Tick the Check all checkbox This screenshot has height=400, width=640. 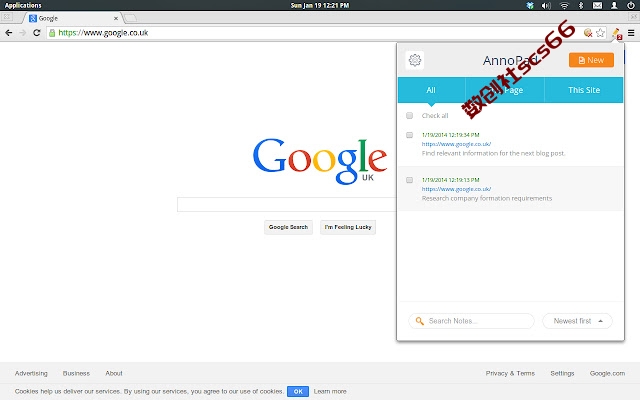click(409, 116)
